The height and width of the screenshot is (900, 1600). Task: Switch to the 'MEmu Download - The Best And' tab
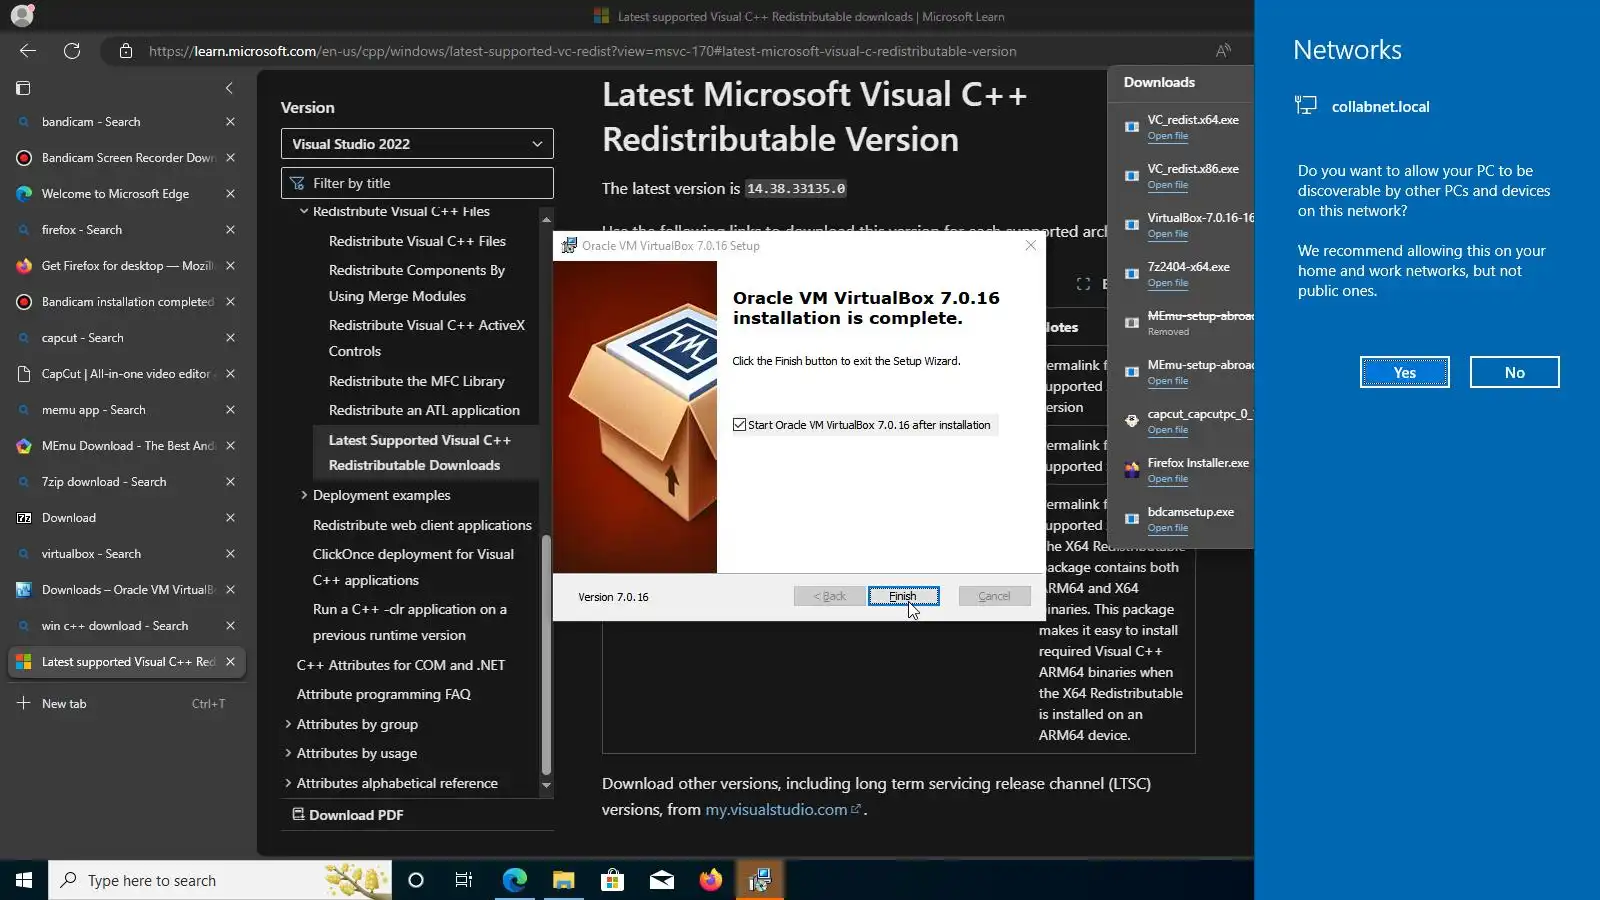127,446
